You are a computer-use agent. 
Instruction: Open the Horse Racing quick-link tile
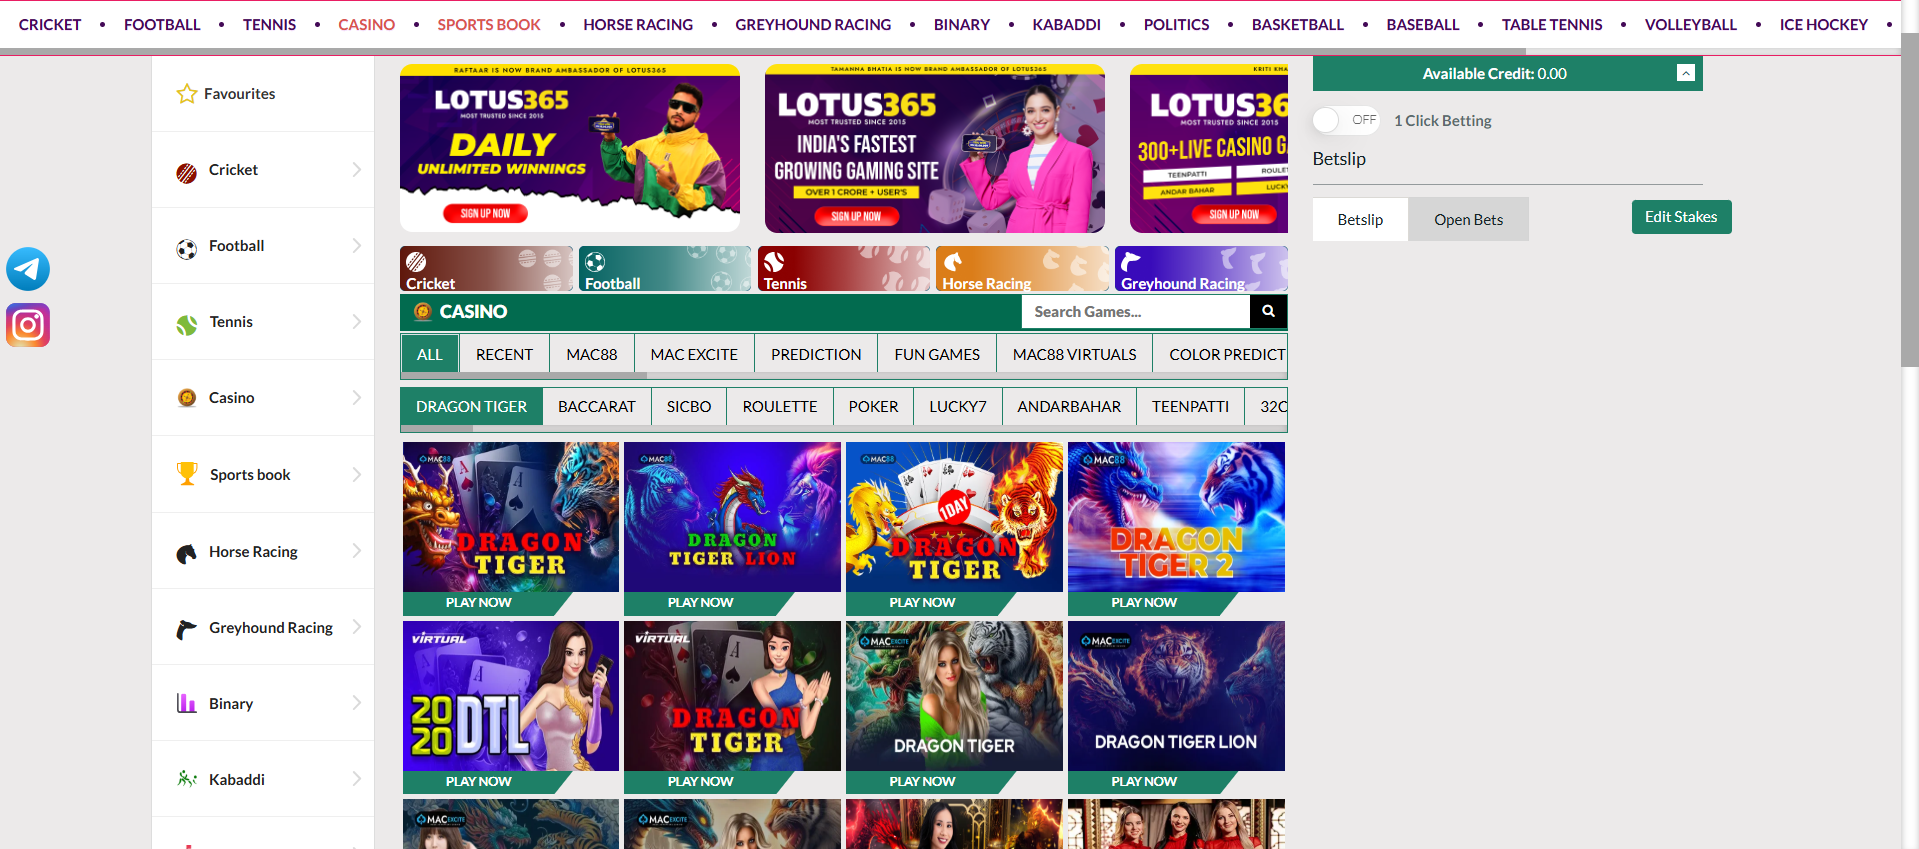1022,269
